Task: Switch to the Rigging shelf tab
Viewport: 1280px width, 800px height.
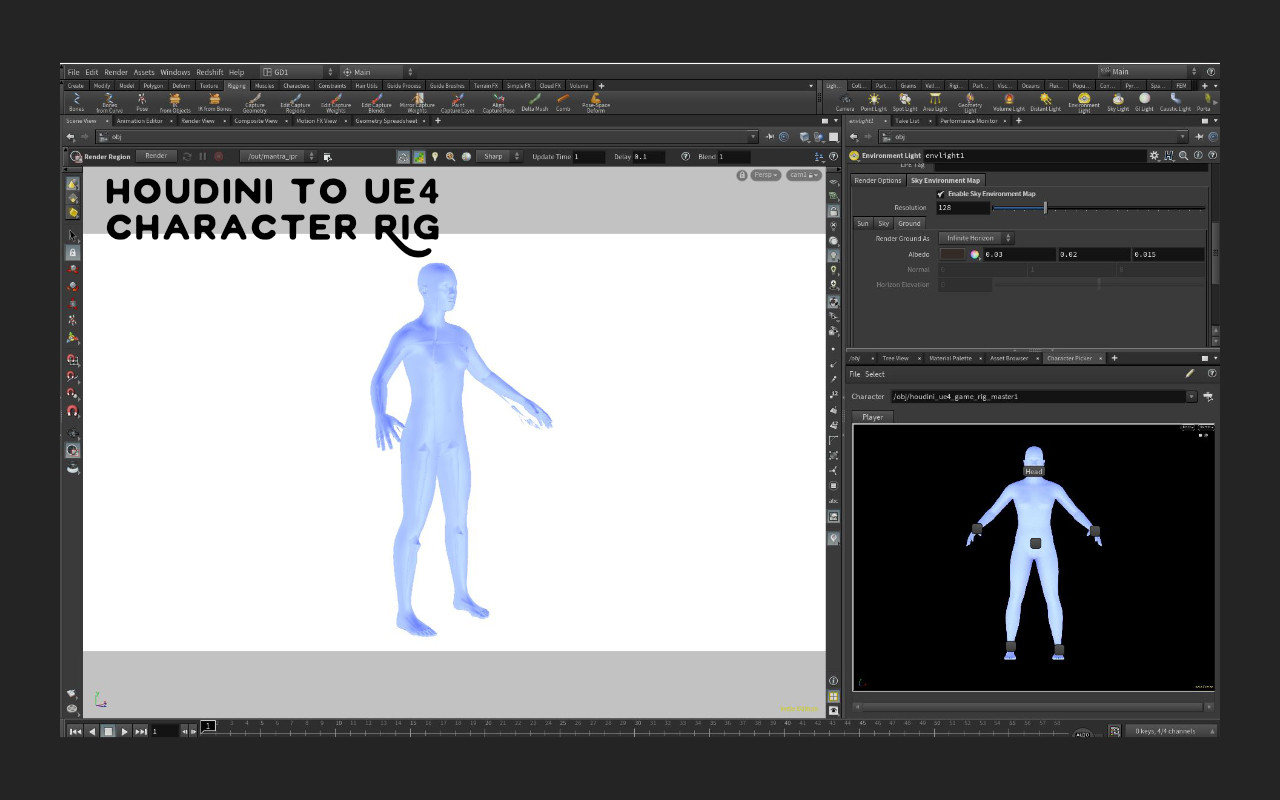Action: click(236, 86)
